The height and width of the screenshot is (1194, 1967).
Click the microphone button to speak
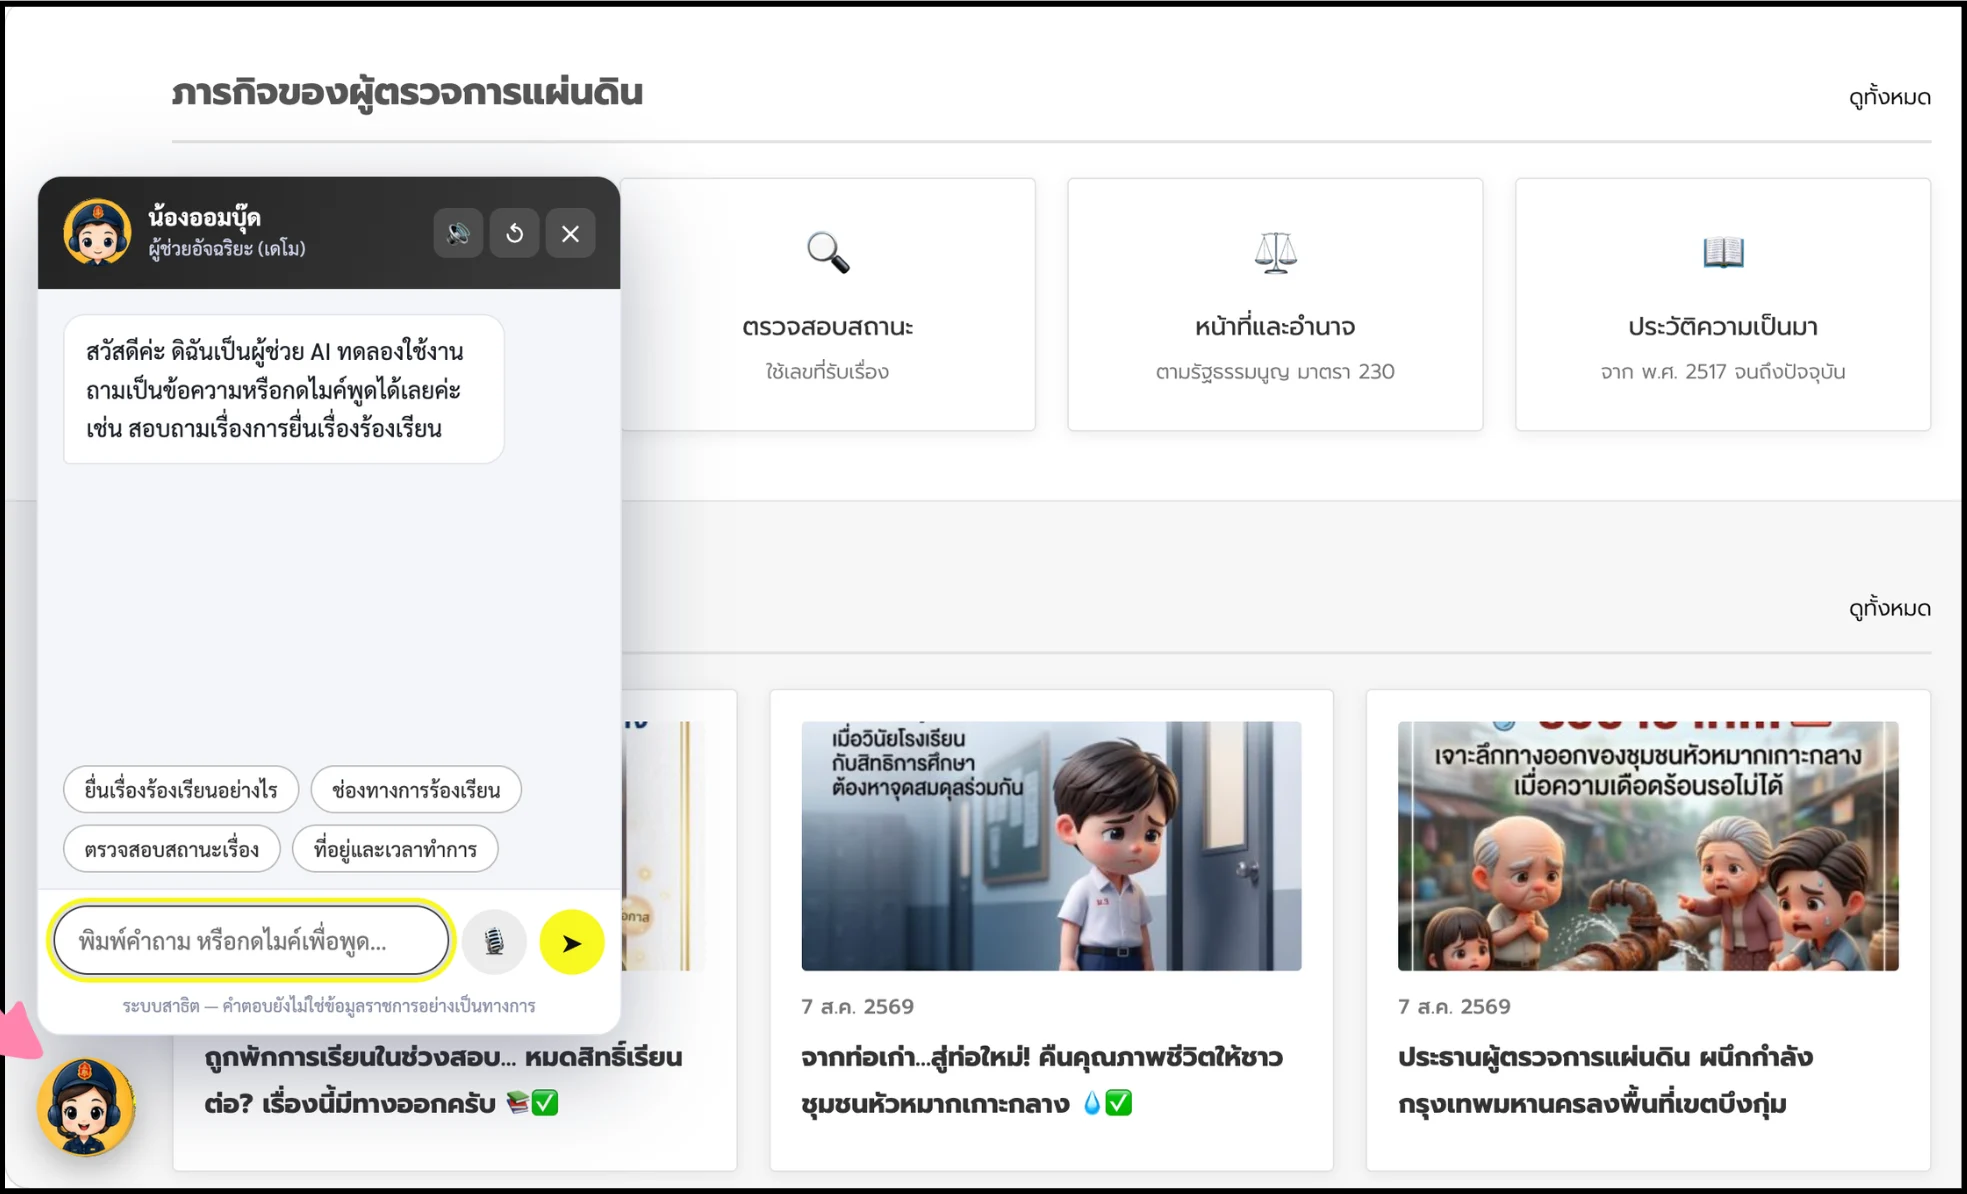(494, 942)
